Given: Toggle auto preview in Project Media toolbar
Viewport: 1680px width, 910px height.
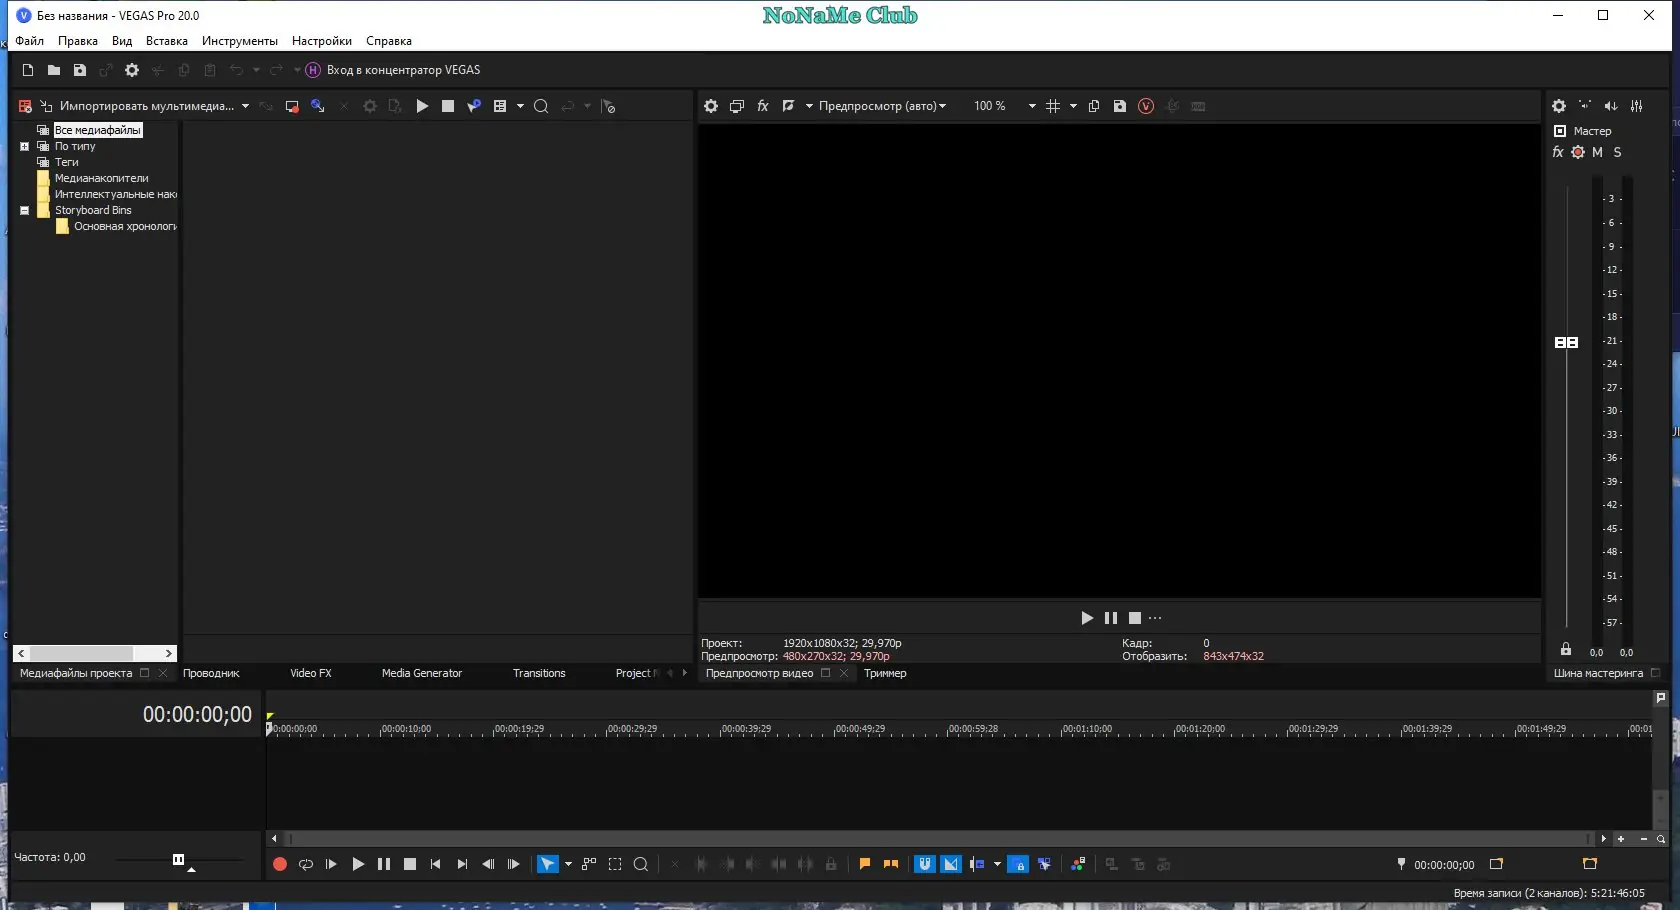Looking at the screenshot, I should point(474,106).
